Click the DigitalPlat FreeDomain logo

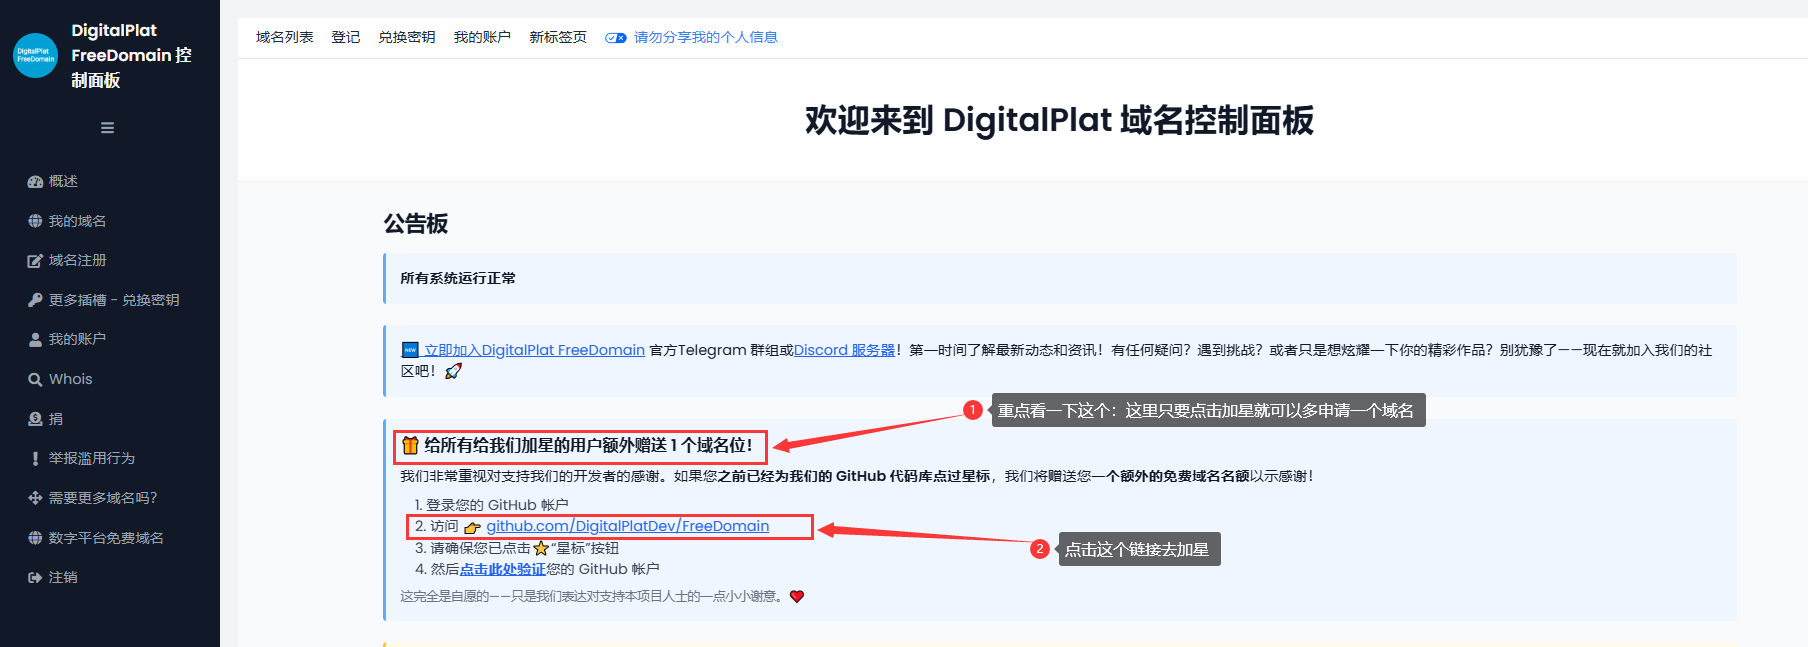coord(35,55)
